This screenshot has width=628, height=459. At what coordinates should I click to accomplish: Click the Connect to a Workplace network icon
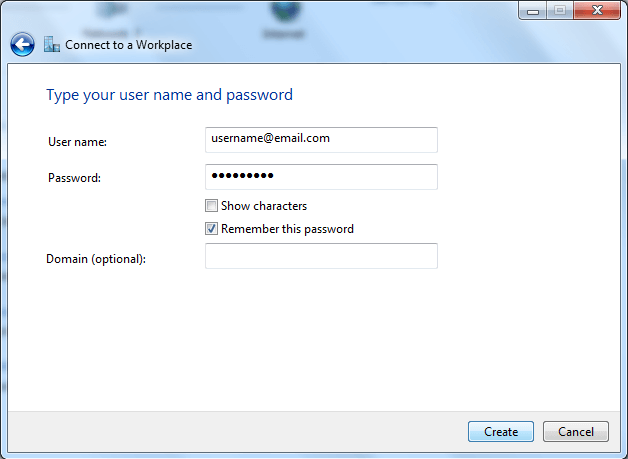click(52, 44)
